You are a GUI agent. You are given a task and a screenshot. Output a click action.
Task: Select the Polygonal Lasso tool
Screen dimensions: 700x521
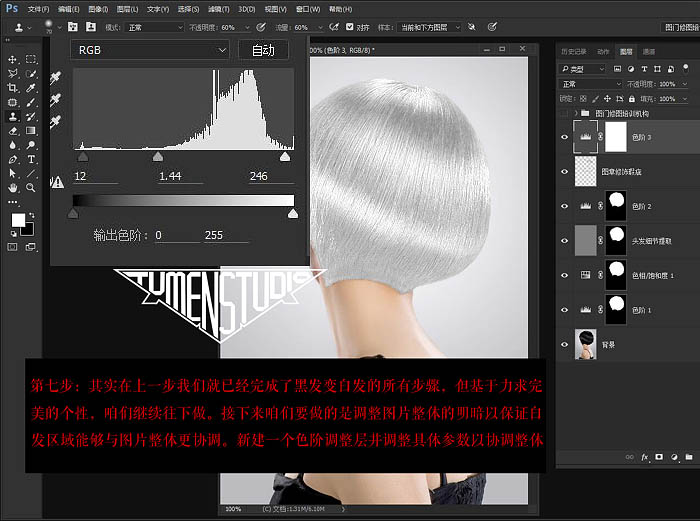pyautogui.click(x=12, y=73)
